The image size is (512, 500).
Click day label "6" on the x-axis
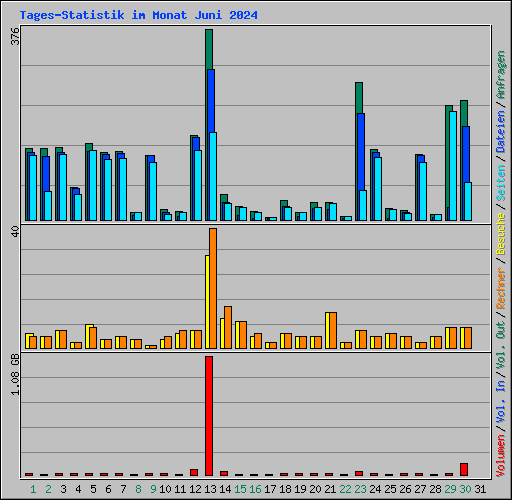[108, 489]
